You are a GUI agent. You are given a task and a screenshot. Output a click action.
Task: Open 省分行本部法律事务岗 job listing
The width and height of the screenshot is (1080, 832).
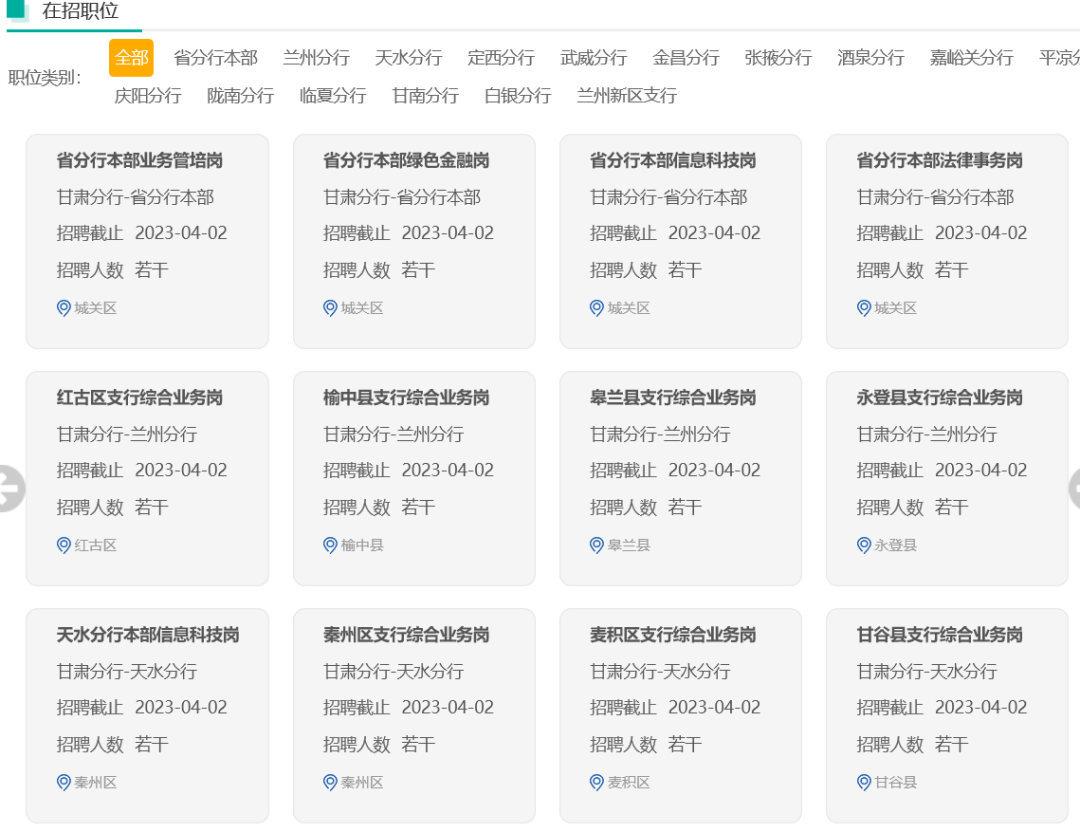point(939,160)
